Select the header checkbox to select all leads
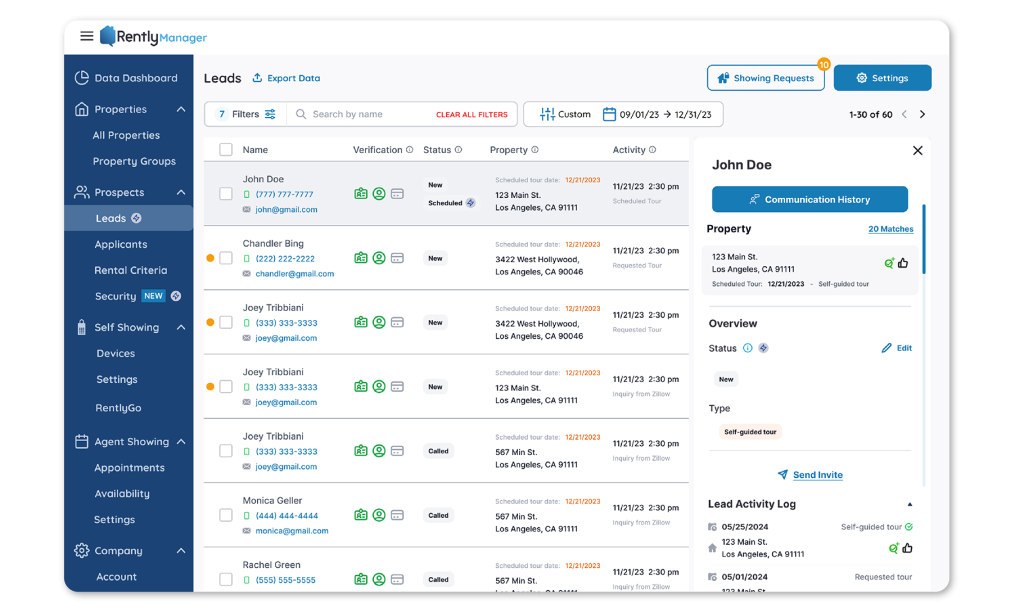Screen dimensions: 1024x608 (226, 148)
